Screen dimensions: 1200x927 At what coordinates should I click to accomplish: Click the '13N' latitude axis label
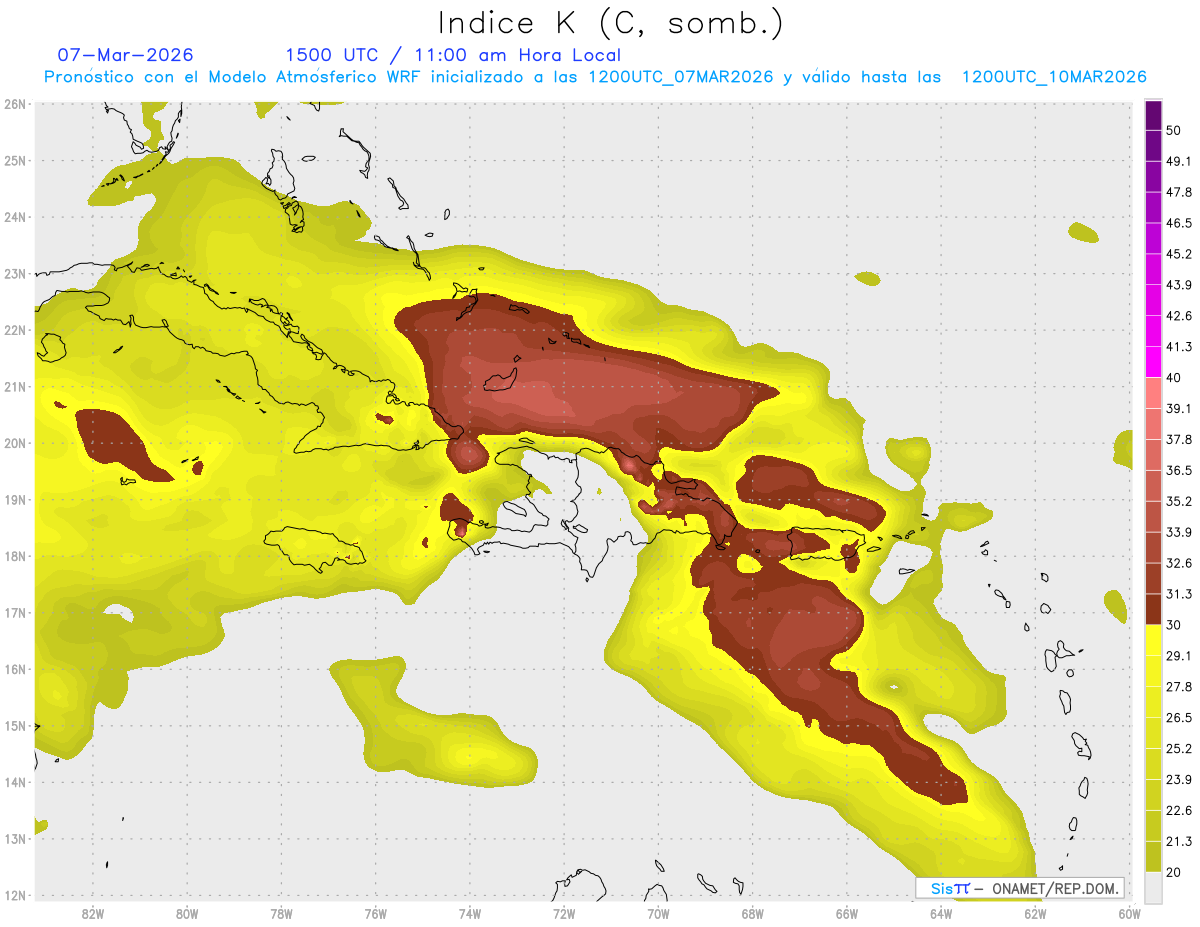pyautogui.click(x=15, y=839)
